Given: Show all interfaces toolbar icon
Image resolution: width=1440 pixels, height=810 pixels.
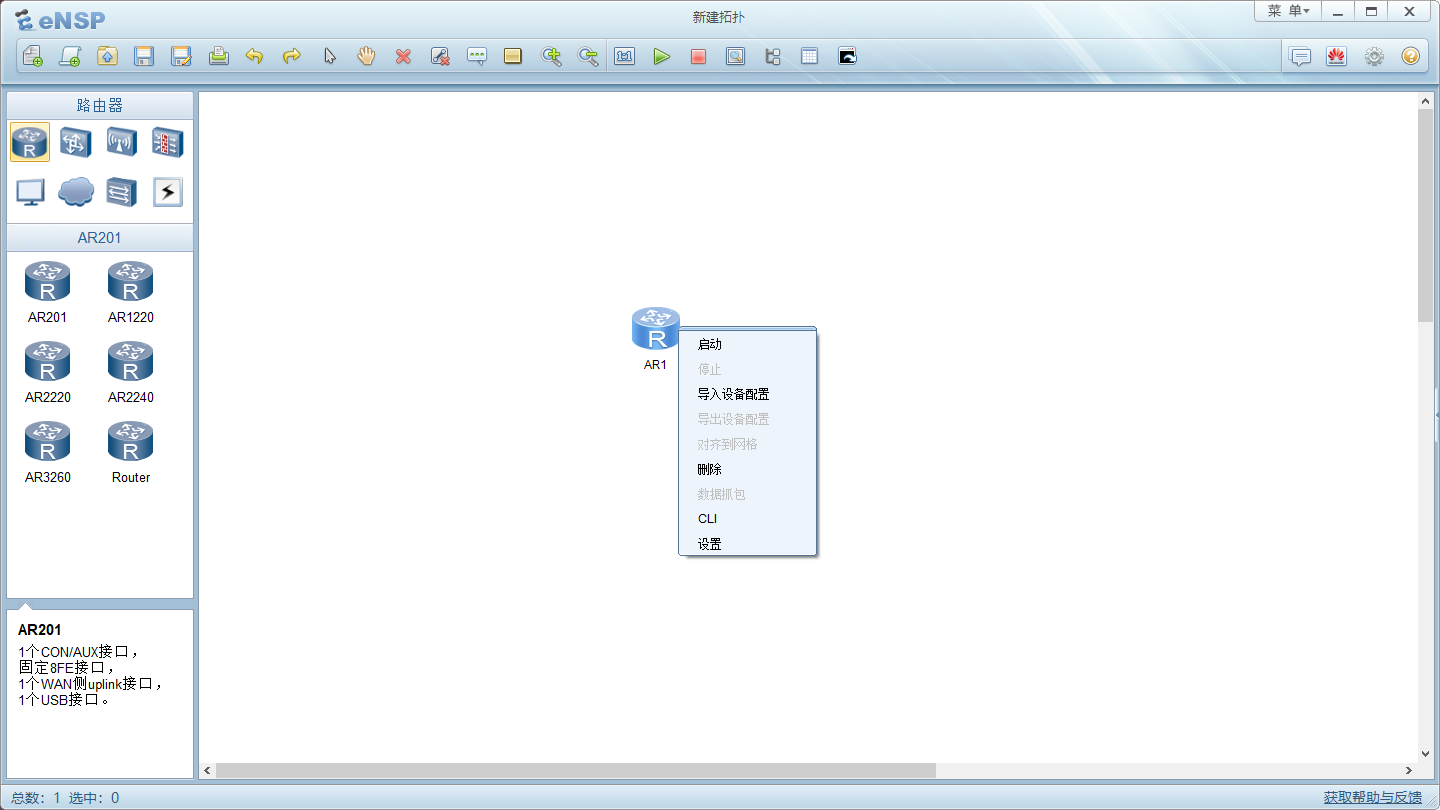Looking at the screenshot, I should [772, 56].
